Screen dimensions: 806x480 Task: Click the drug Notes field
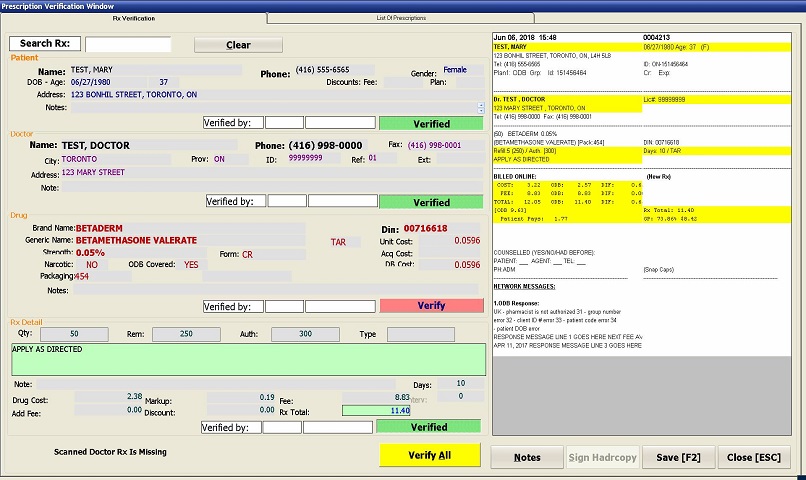(276, 290)
